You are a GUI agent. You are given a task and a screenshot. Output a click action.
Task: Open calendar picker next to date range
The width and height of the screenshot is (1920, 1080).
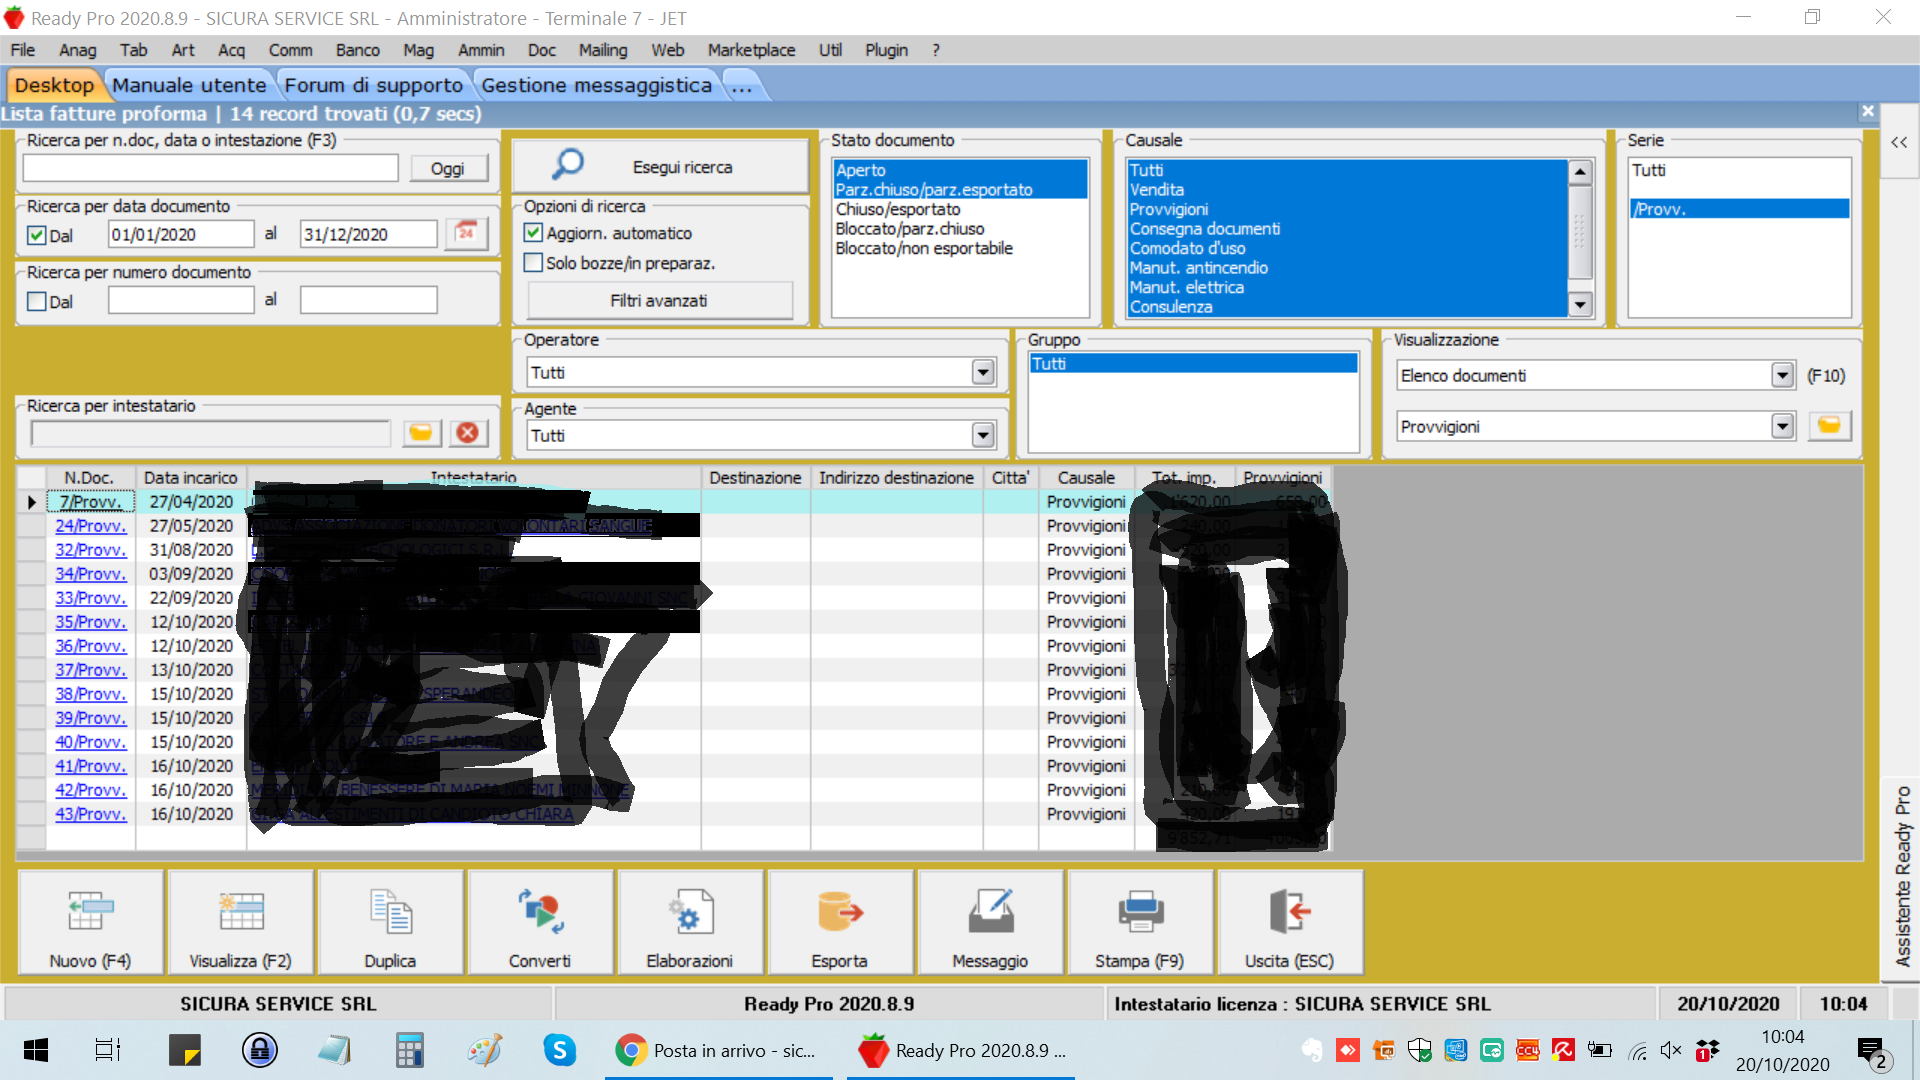click(x=466, y=233)
